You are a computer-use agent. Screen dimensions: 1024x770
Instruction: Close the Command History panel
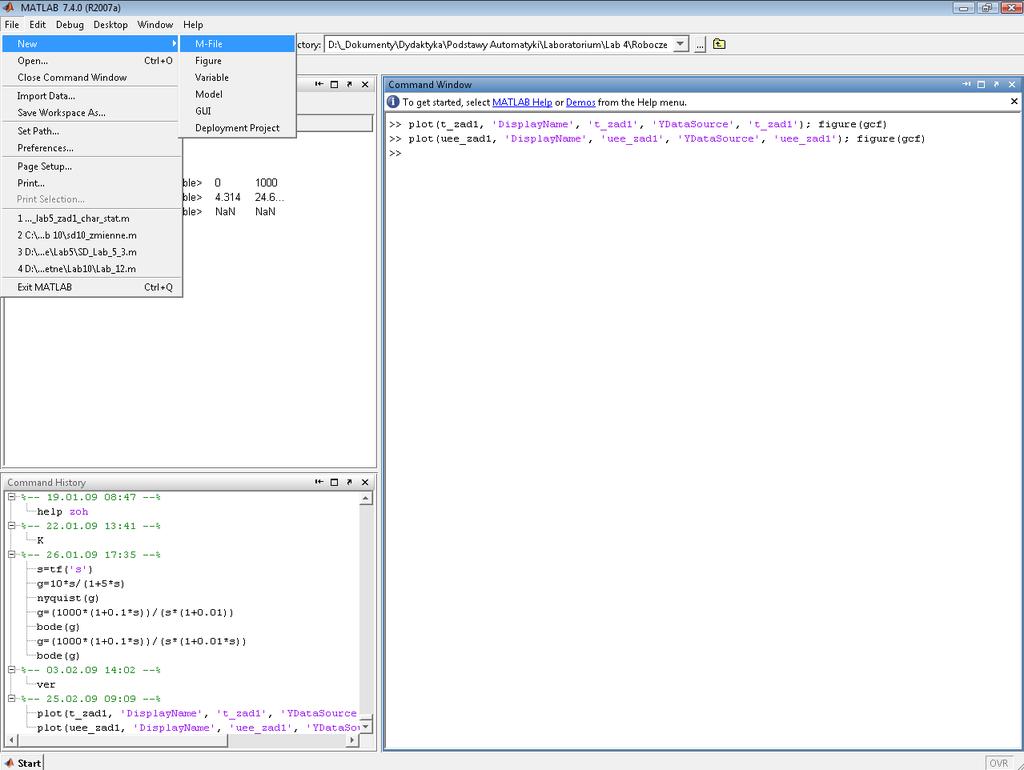click(365, 482)
